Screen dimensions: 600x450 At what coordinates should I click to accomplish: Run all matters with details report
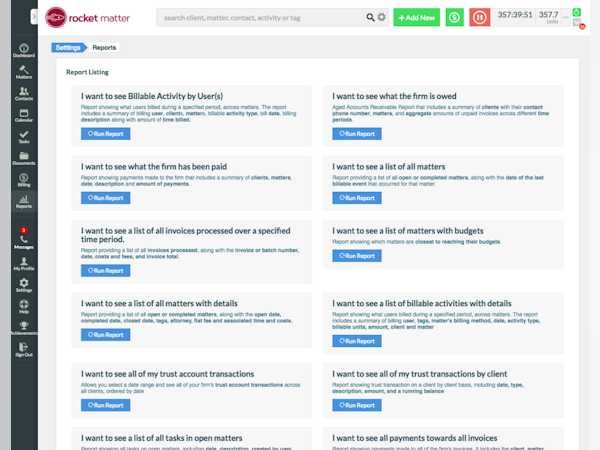click(106, 335)
